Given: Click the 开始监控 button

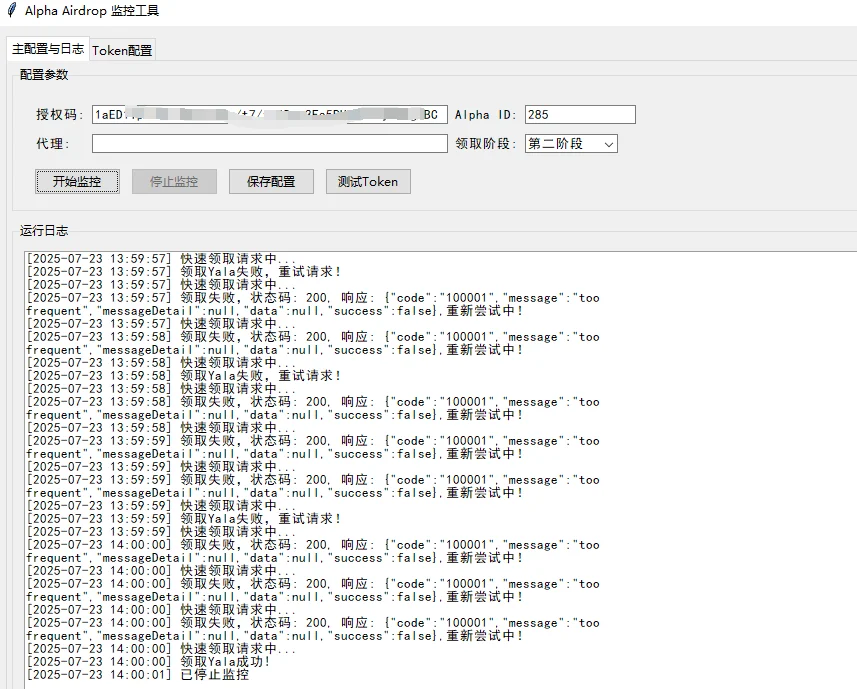Looking at the screenshot, I should [x=76, y=181].
